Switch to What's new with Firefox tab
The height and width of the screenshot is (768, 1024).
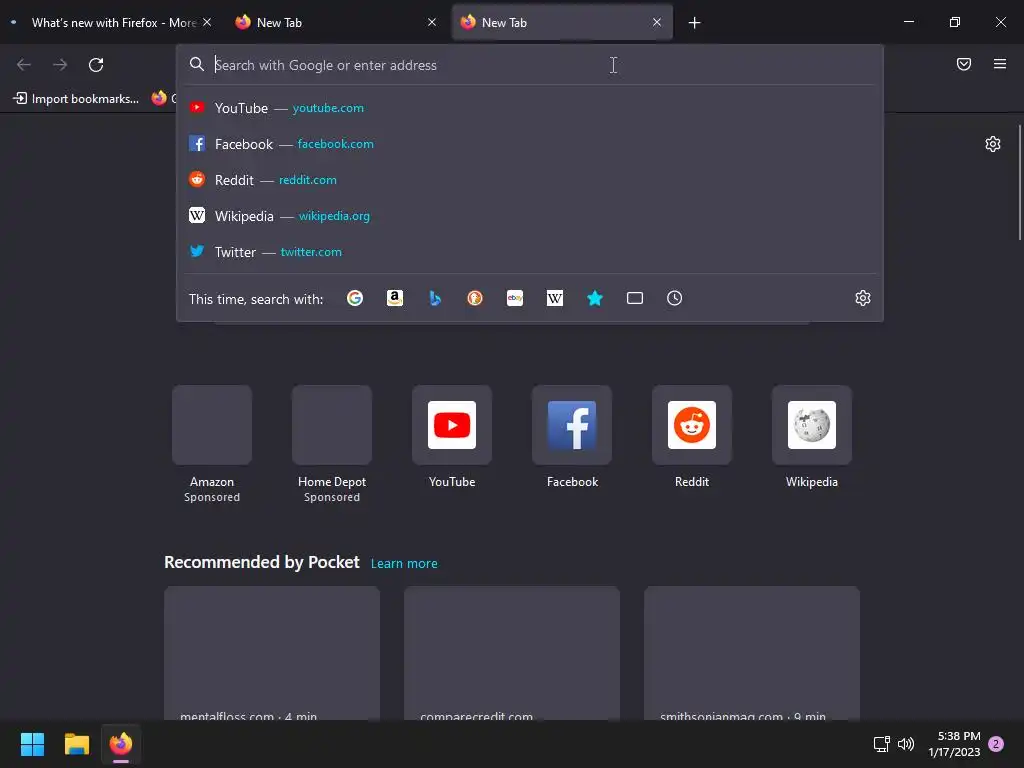click(110, 23)
